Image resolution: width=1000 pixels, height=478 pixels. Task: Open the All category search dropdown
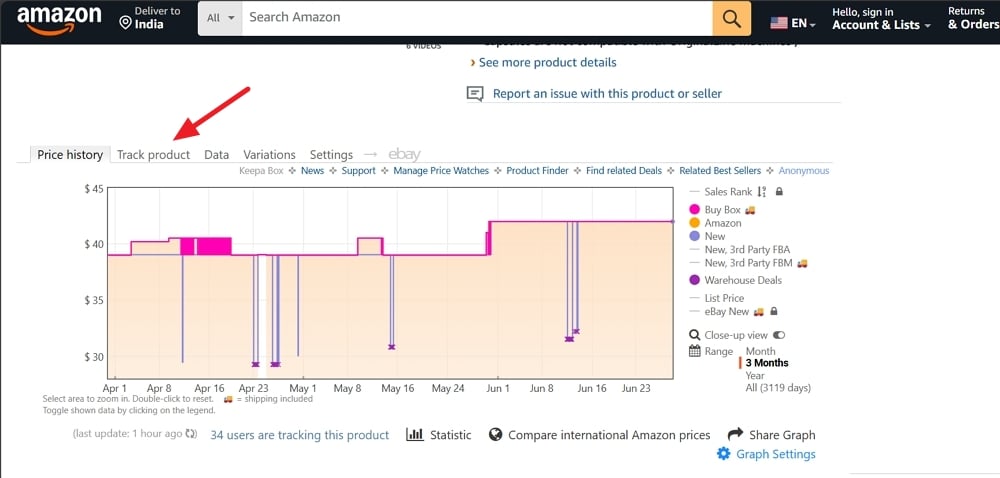coord(220,18)
